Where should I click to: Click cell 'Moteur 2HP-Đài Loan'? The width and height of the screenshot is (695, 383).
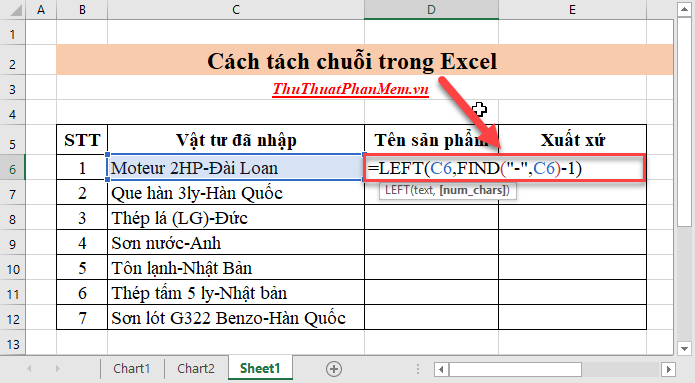(x=236, y=168)
